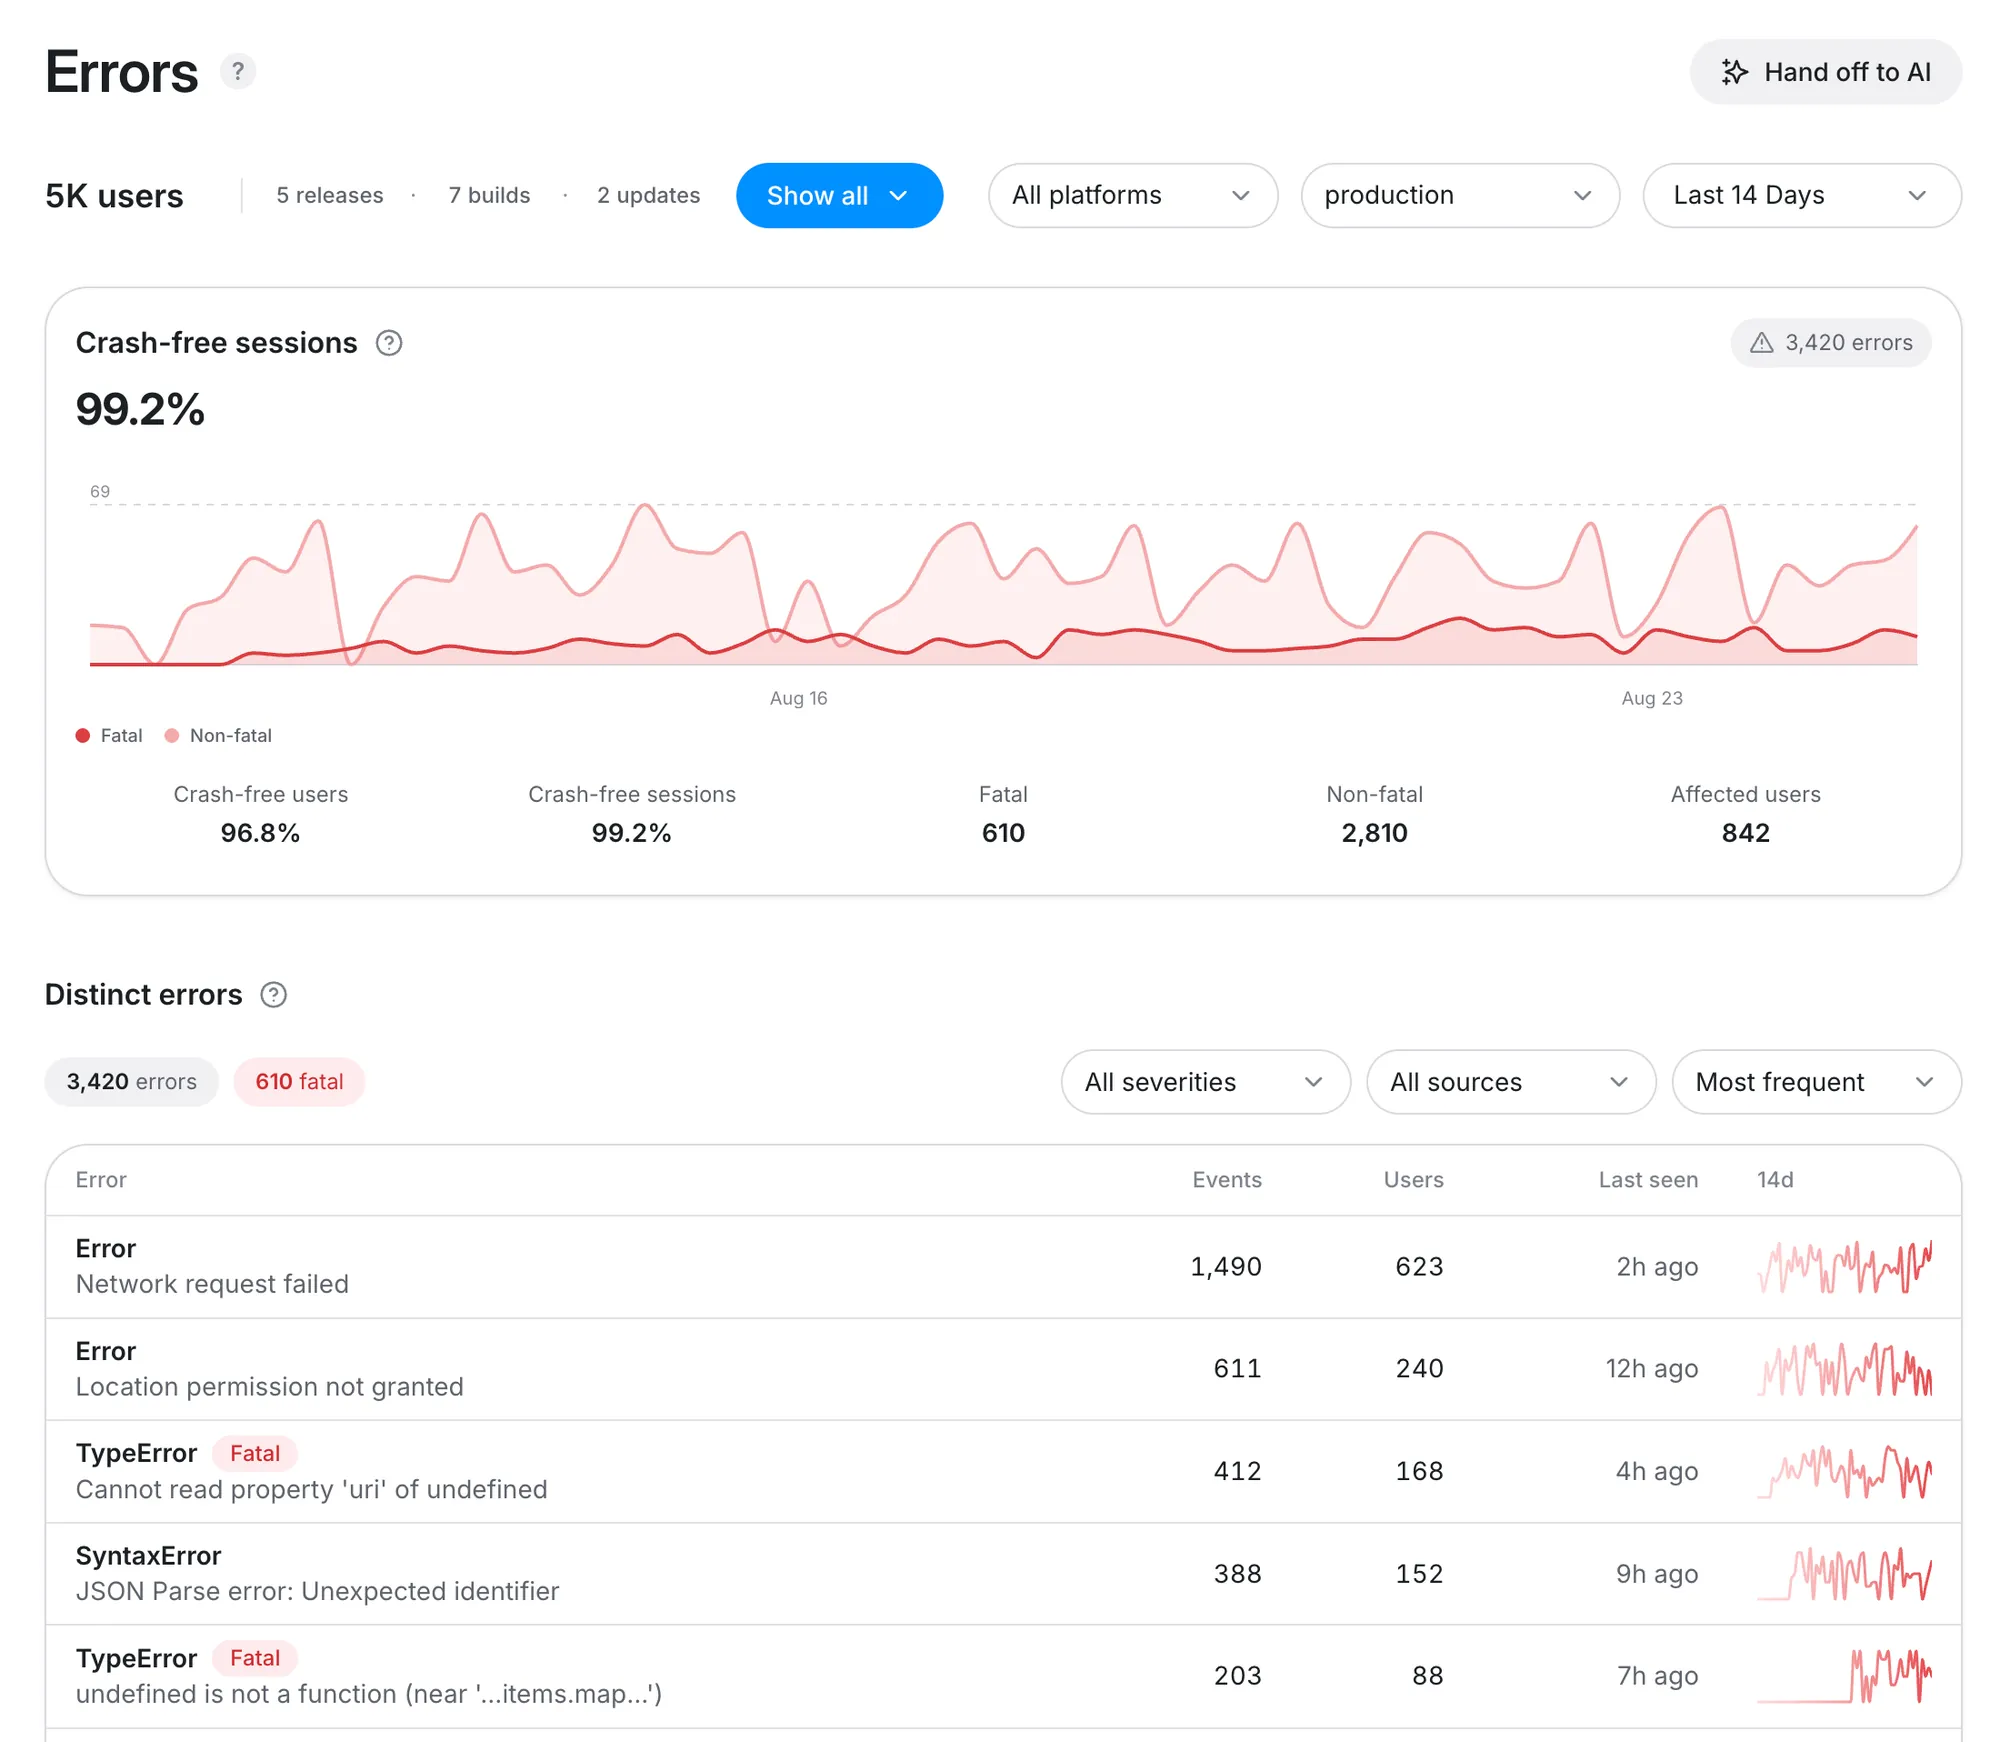2000x1742 pixels.
Task: Click the 5 releases link
Action: 330,196
